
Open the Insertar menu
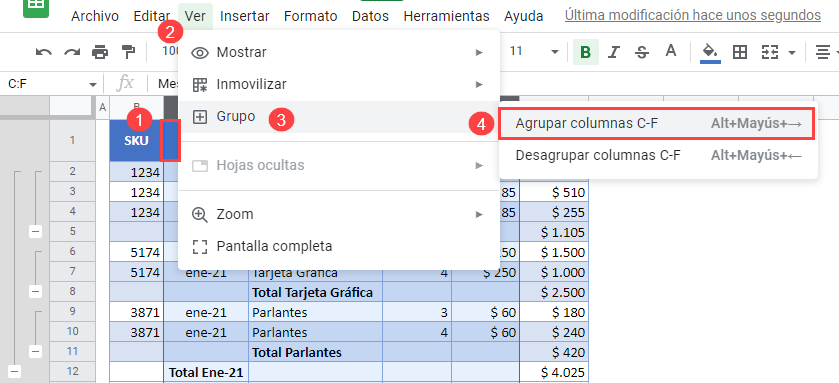click(x=245, y=16)
